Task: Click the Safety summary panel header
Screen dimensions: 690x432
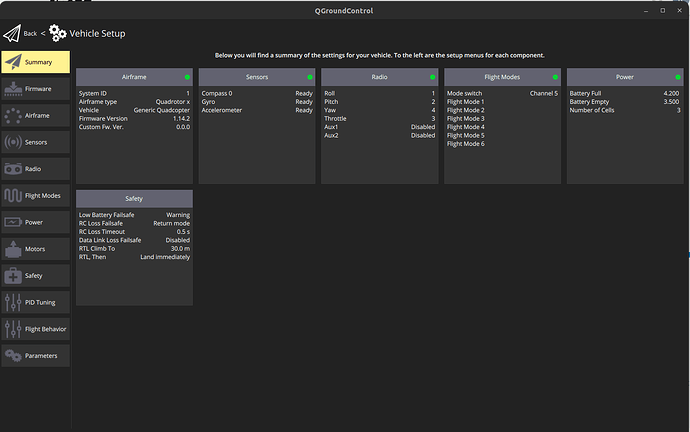Action: 134,198
